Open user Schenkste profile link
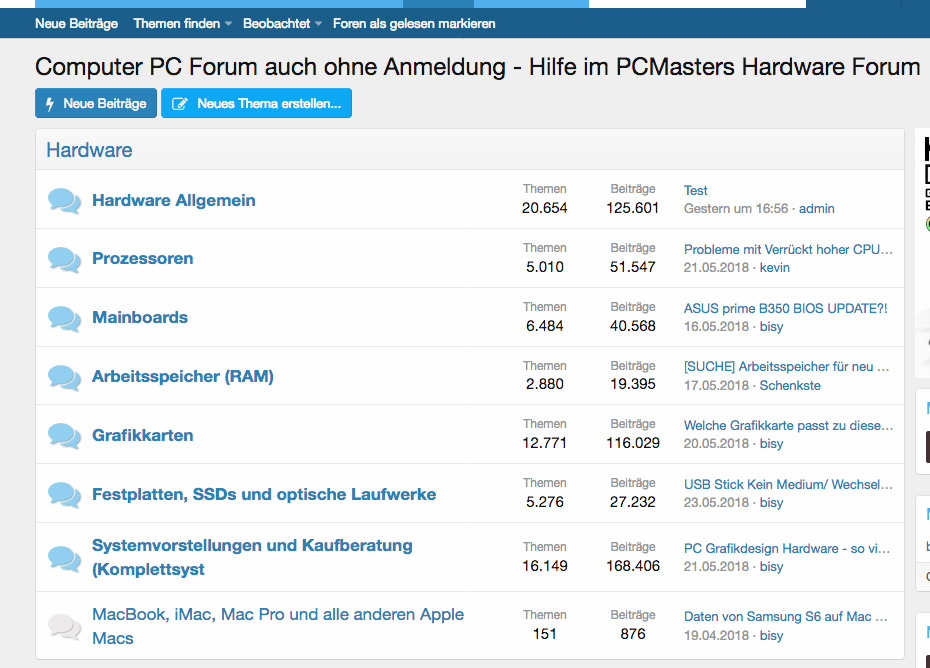Viewport: 930px width, 668px height. [x=790, y=386]
